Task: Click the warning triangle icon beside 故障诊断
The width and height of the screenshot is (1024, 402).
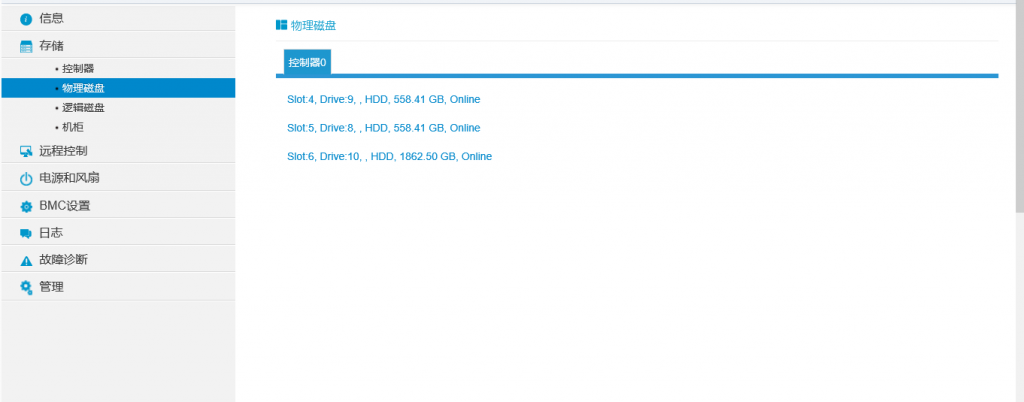Action: 26,260
